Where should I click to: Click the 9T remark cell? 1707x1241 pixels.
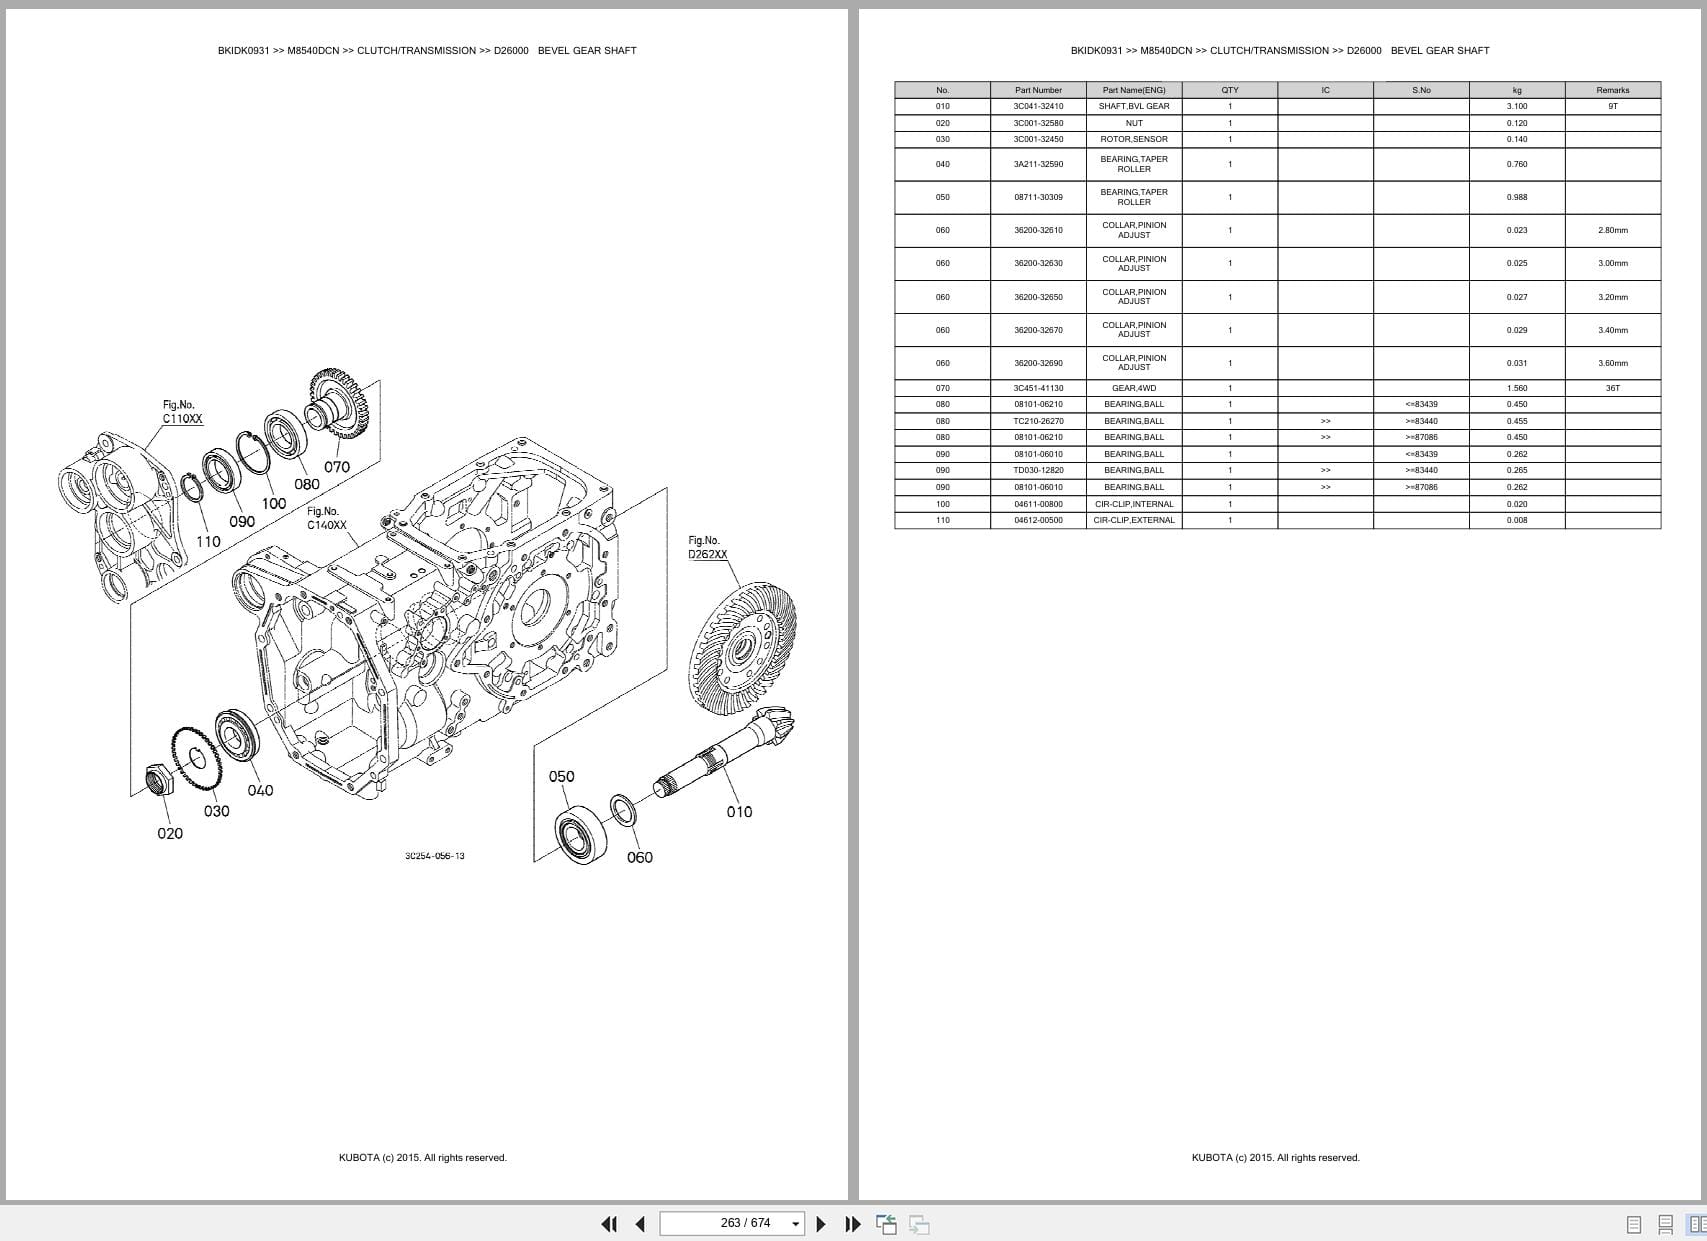(1612, 106)
